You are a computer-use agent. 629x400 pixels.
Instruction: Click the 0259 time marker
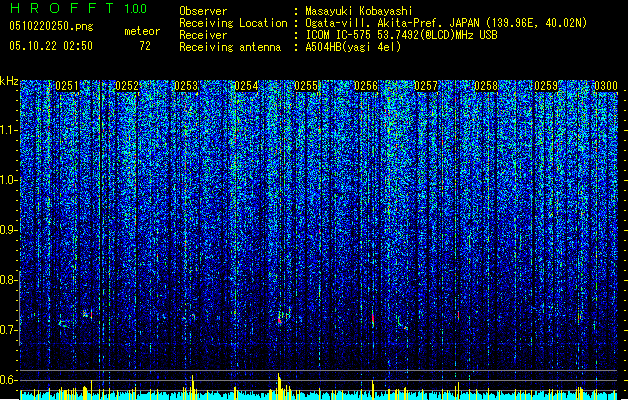point(546,86)
